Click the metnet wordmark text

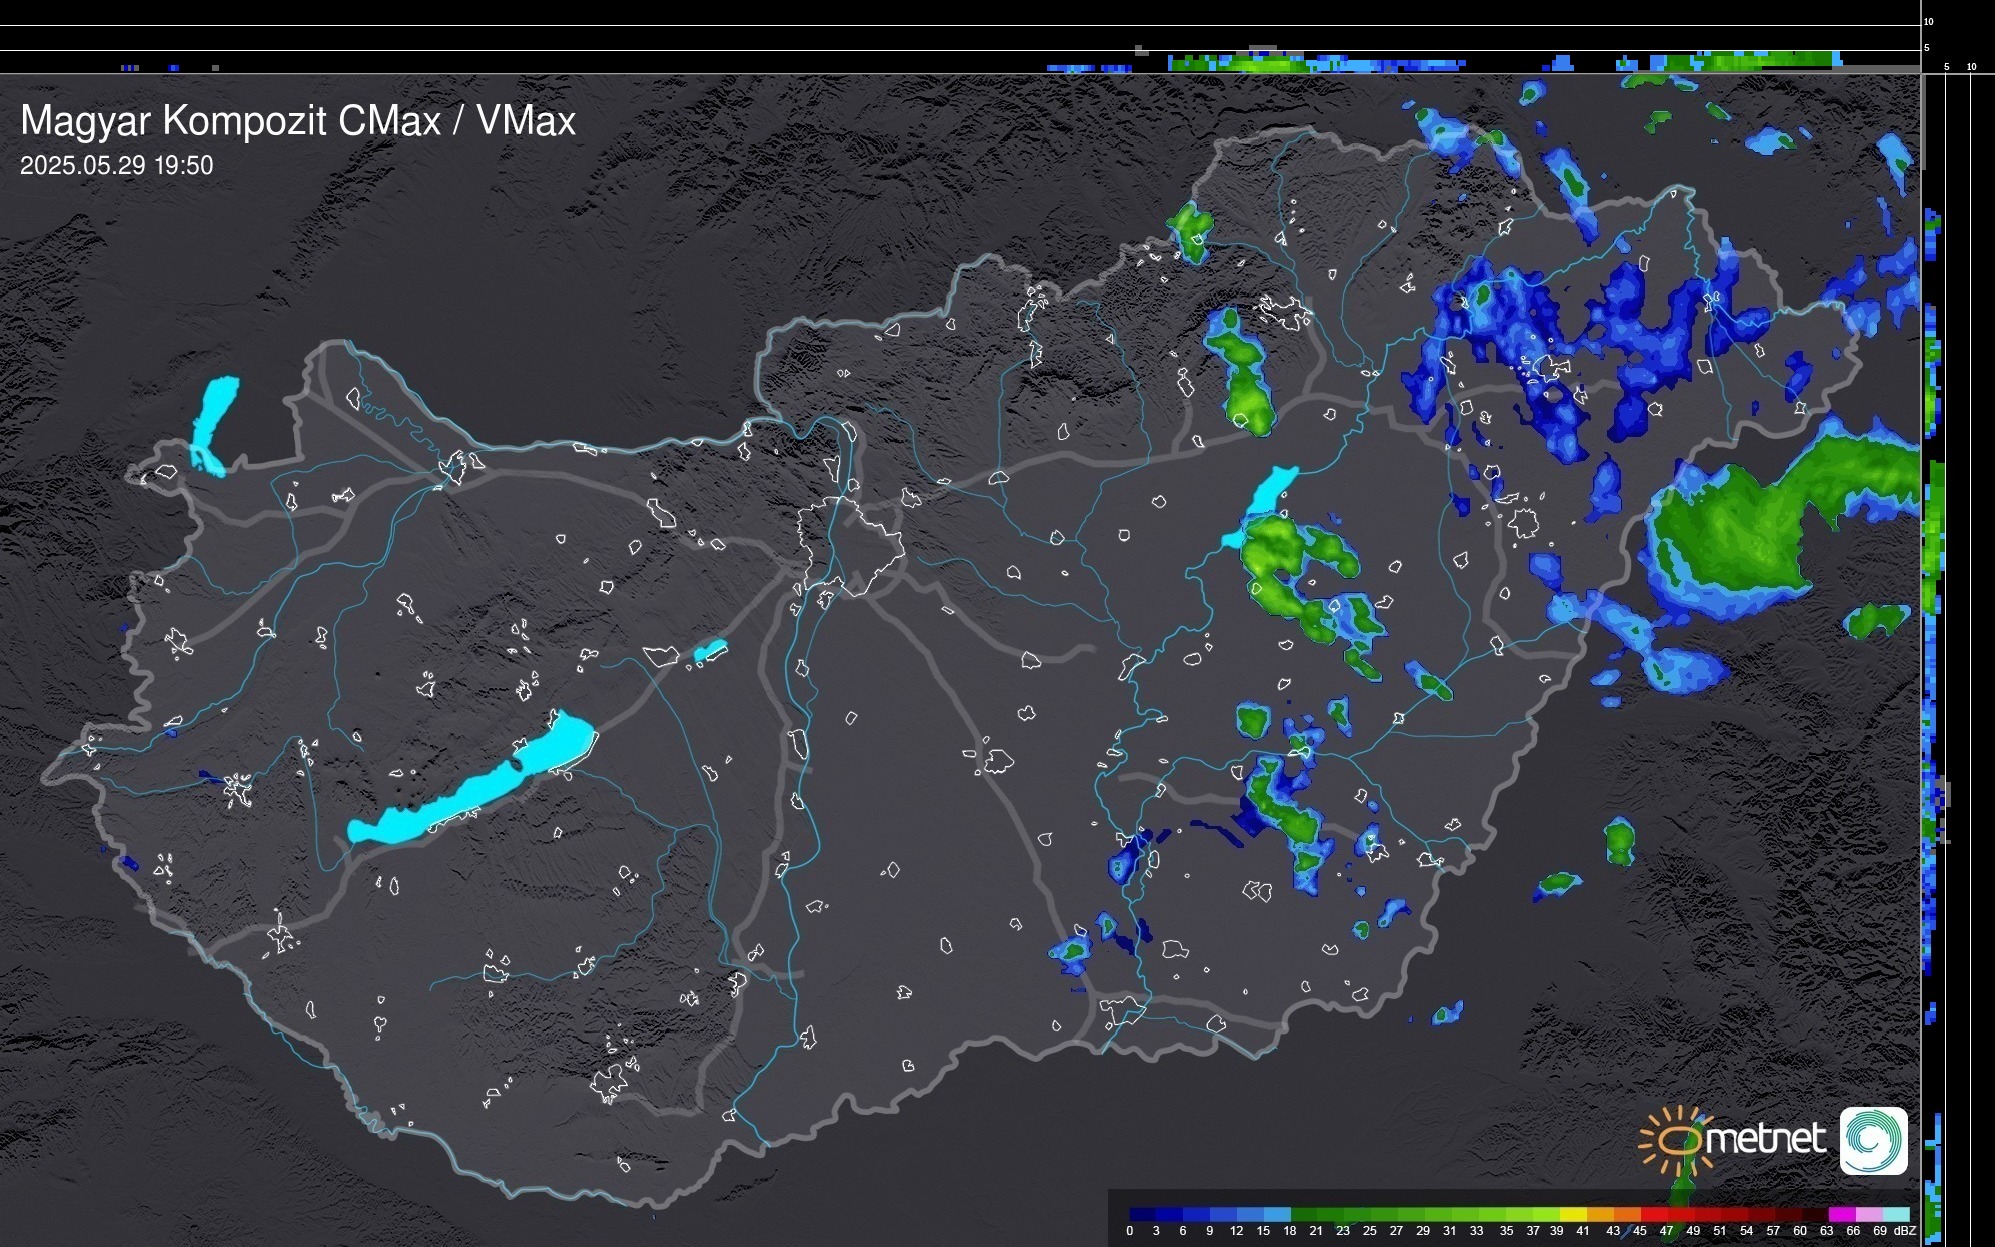(x=1766, y=1139)
